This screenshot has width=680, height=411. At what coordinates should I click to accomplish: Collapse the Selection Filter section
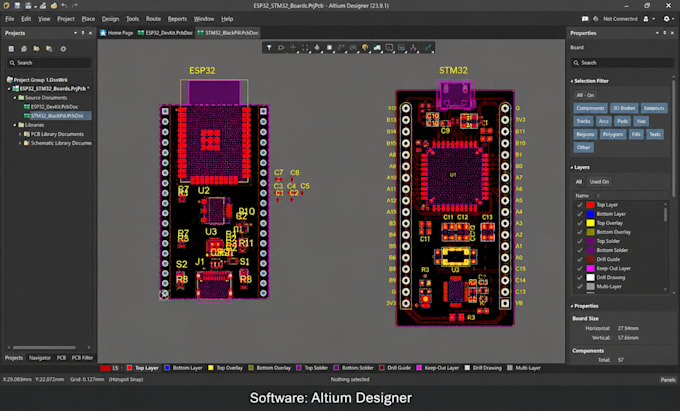(572, 81)
